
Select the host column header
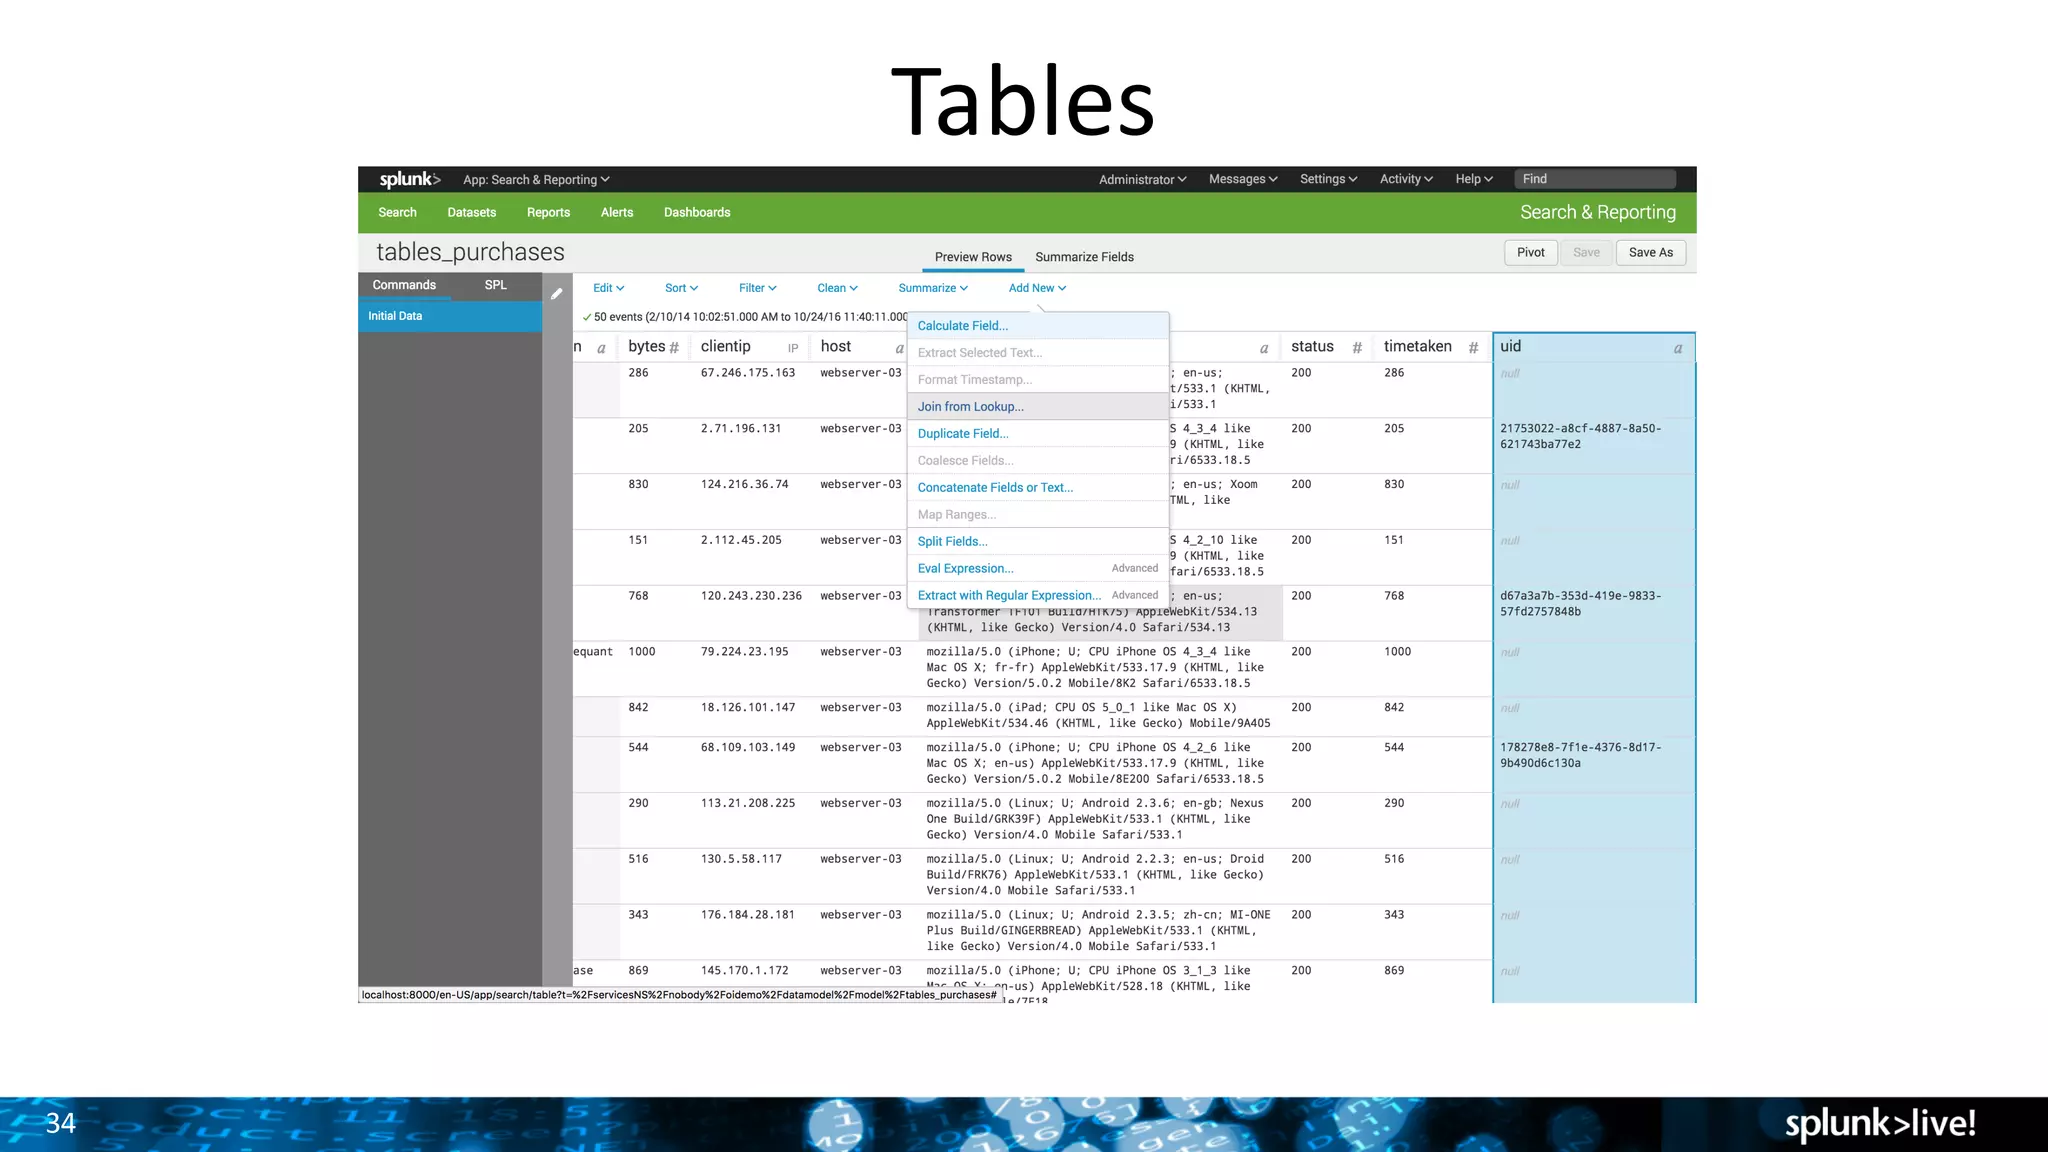pos(861,347)
